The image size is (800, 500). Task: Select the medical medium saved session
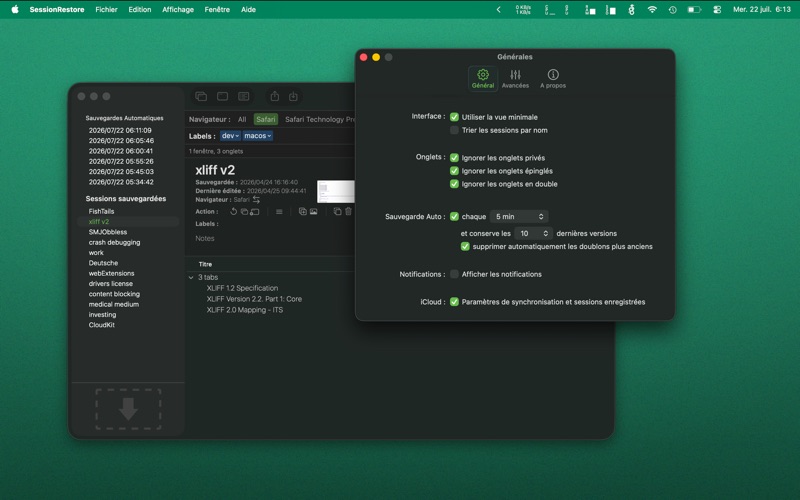[114, 304]
